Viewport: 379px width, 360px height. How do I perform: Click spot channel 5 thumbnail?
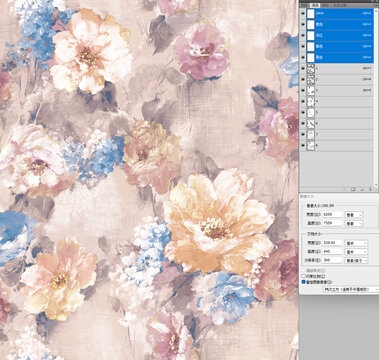[311, 113]
